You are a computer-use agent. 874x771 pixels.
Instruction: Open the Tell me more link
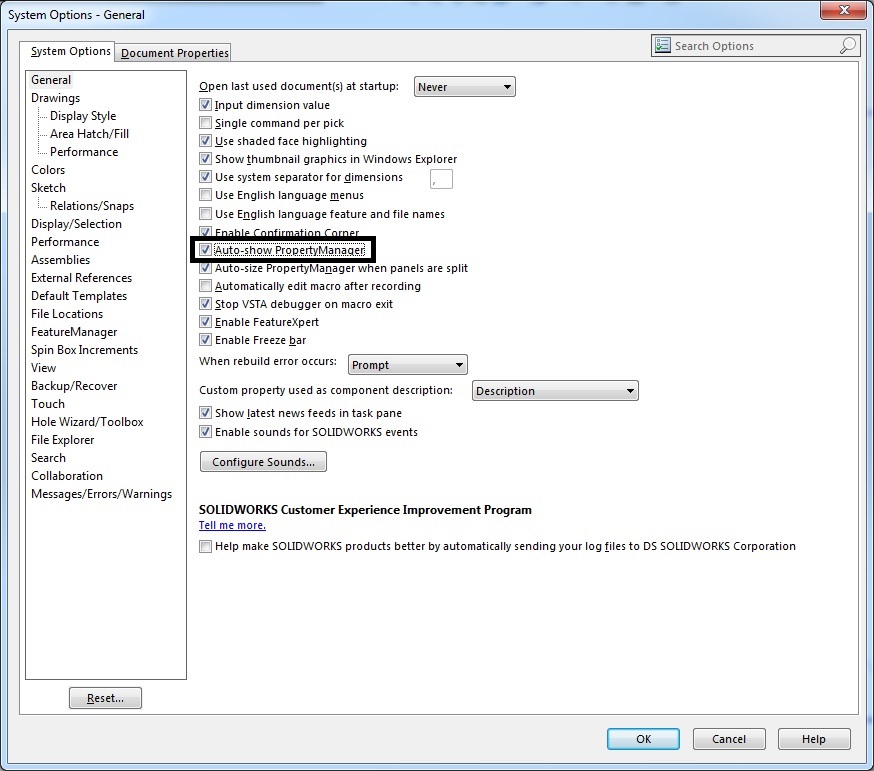click(232, 525)
